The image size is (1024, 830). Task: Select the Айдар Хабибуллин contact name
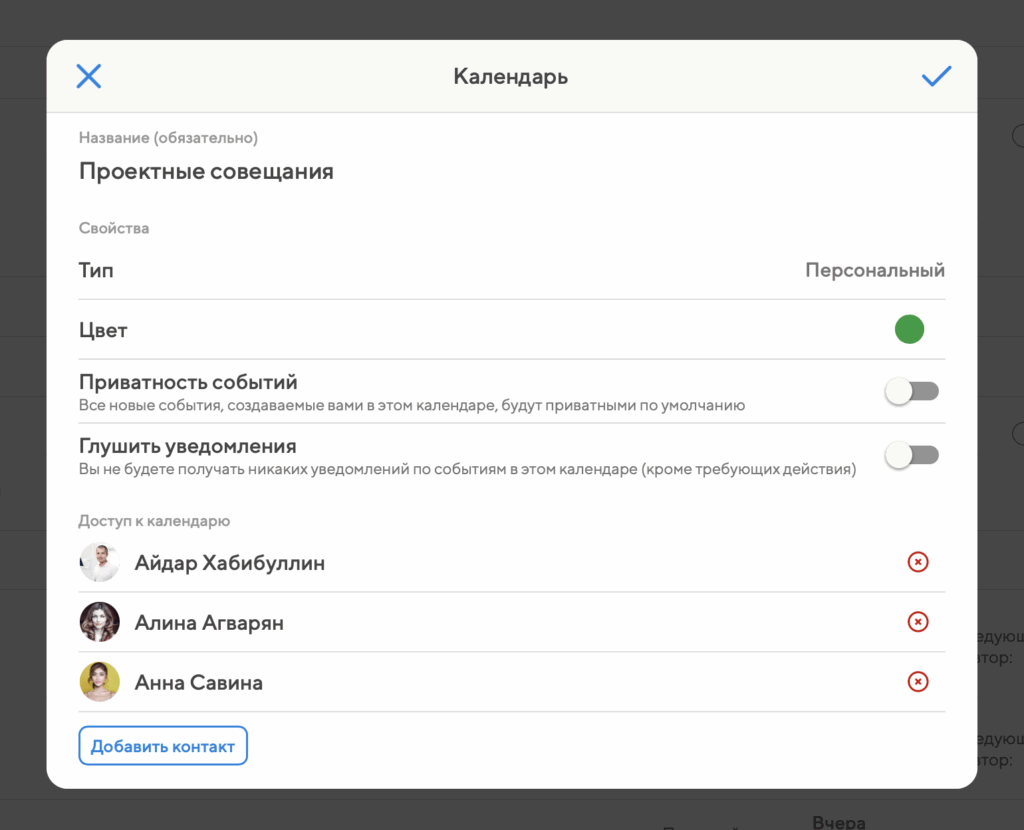coord(229,563)
